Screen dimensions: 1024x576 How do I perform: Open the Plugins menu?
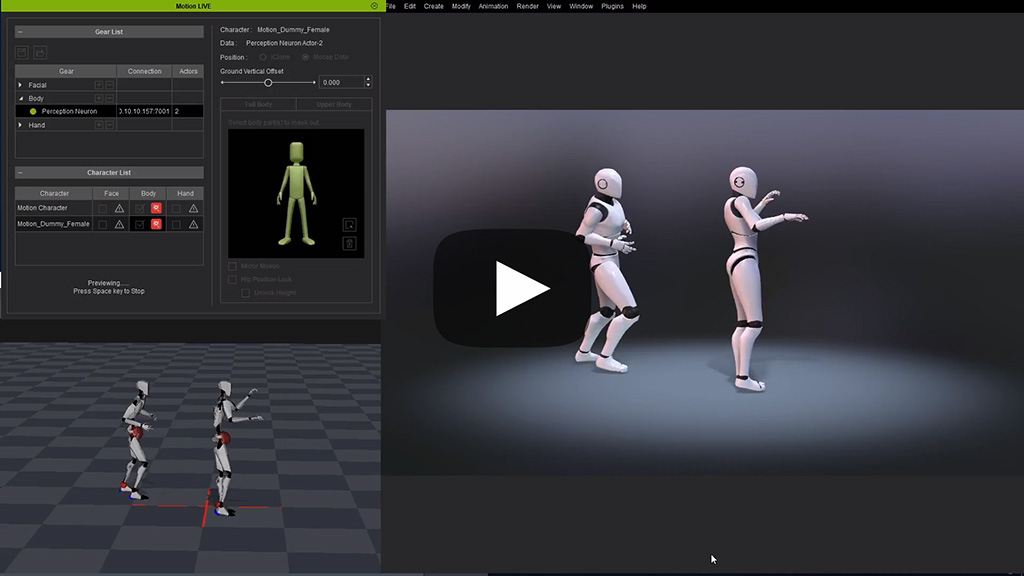[x=612, y=6]
